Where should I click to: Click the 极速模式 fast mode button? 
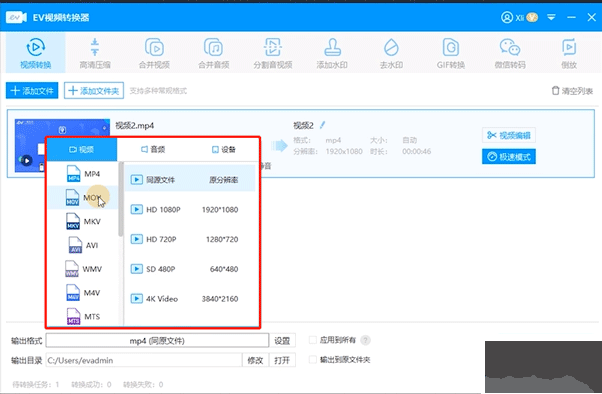pos(509,157)
